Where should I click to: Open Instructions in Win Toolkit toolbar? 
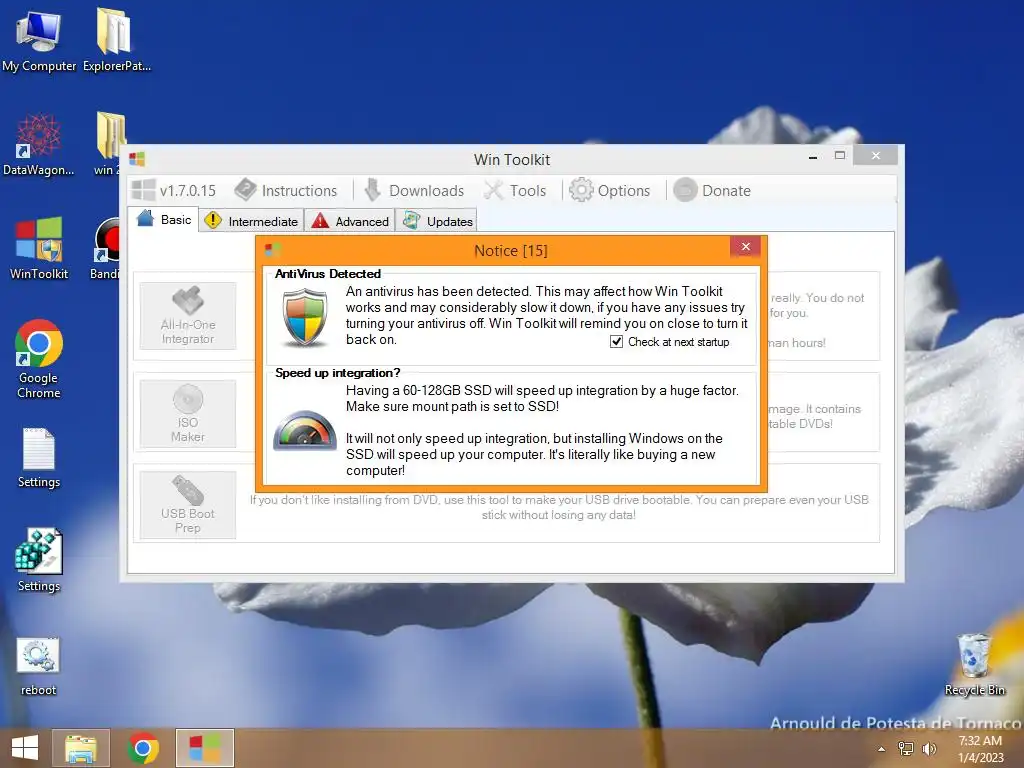point(286,190)
